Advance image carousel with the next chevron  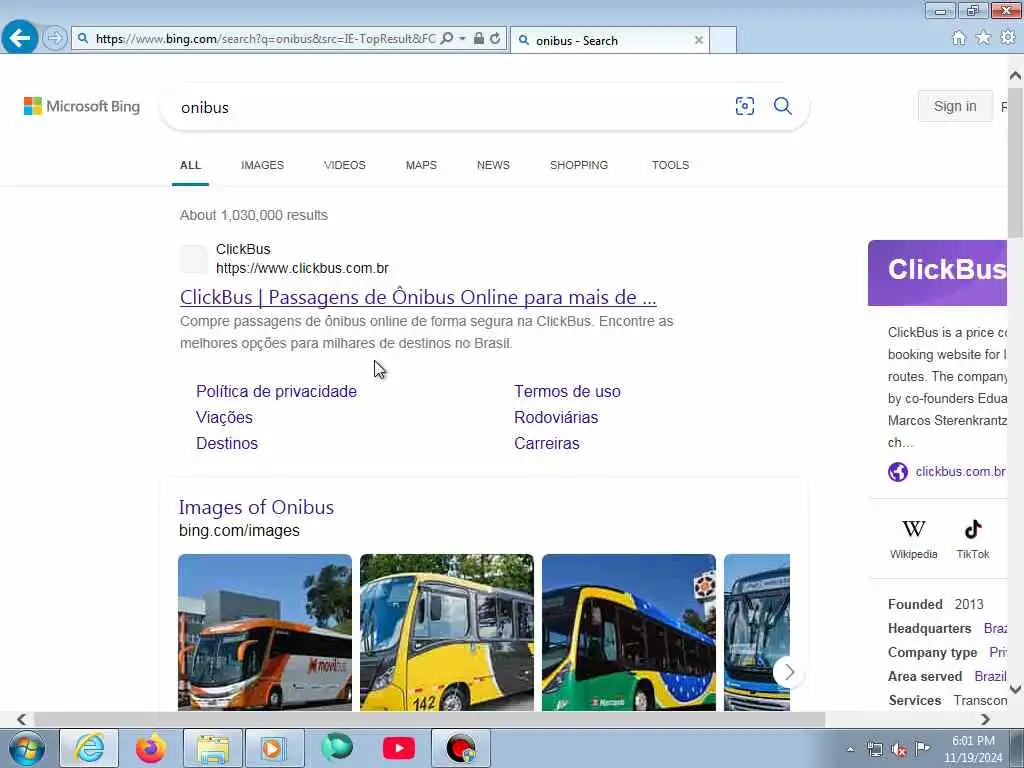(x=789, y=671)
